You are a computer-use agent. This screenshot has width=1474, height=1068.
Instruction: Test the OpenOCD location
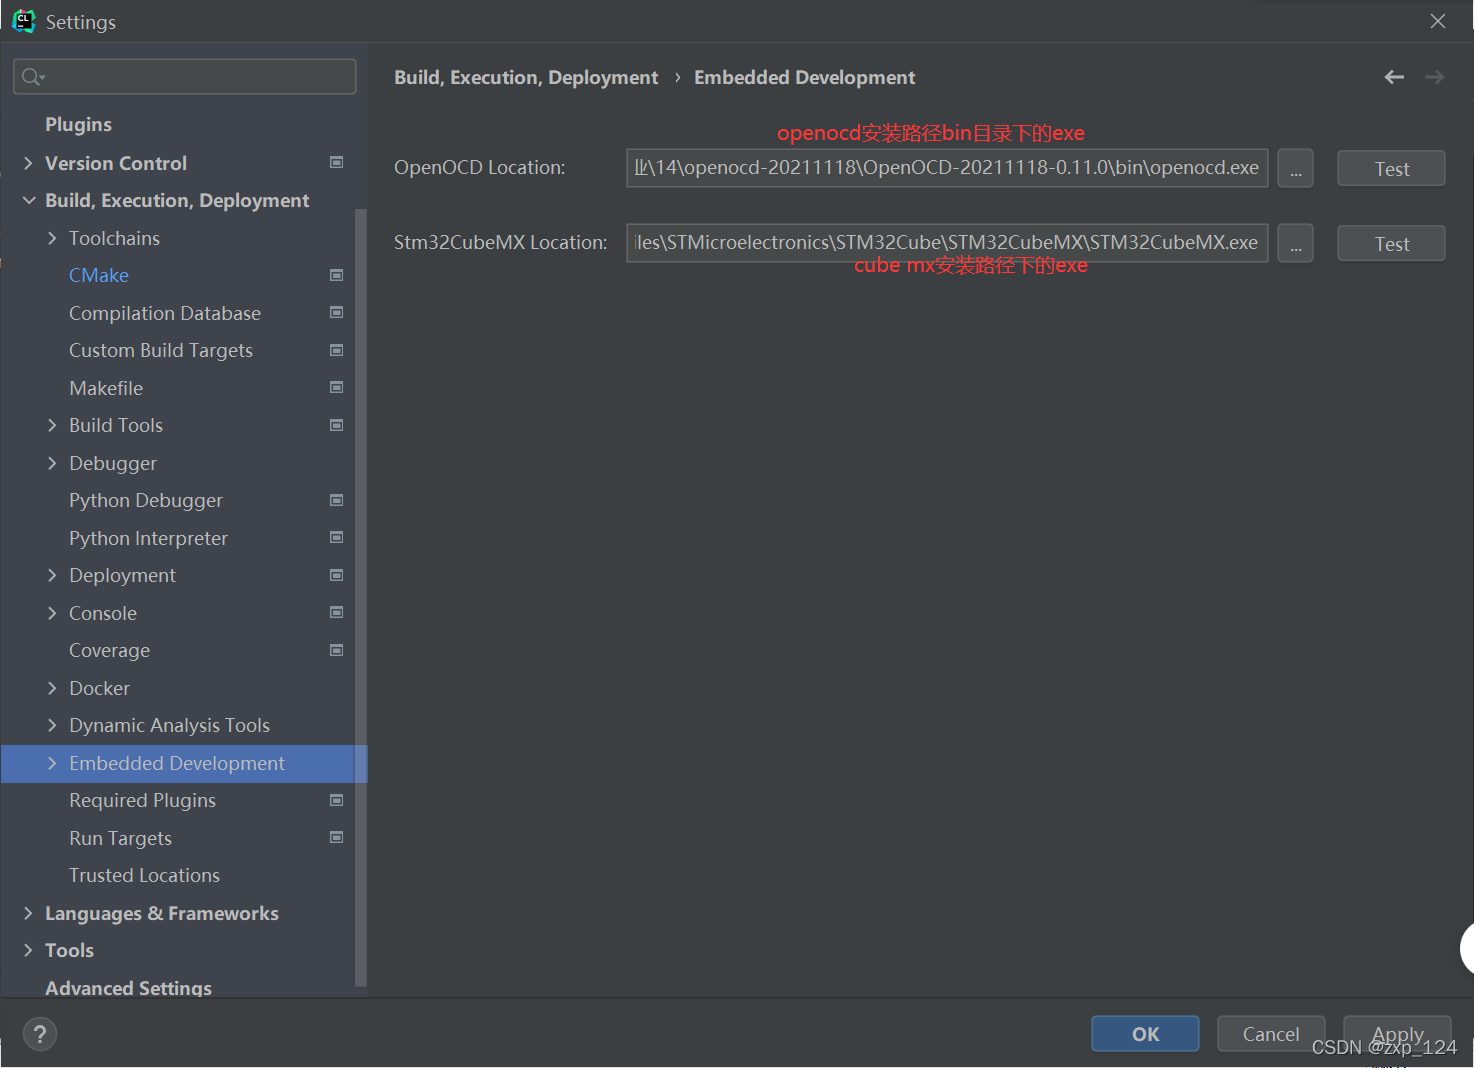(x=1391, y=168)
